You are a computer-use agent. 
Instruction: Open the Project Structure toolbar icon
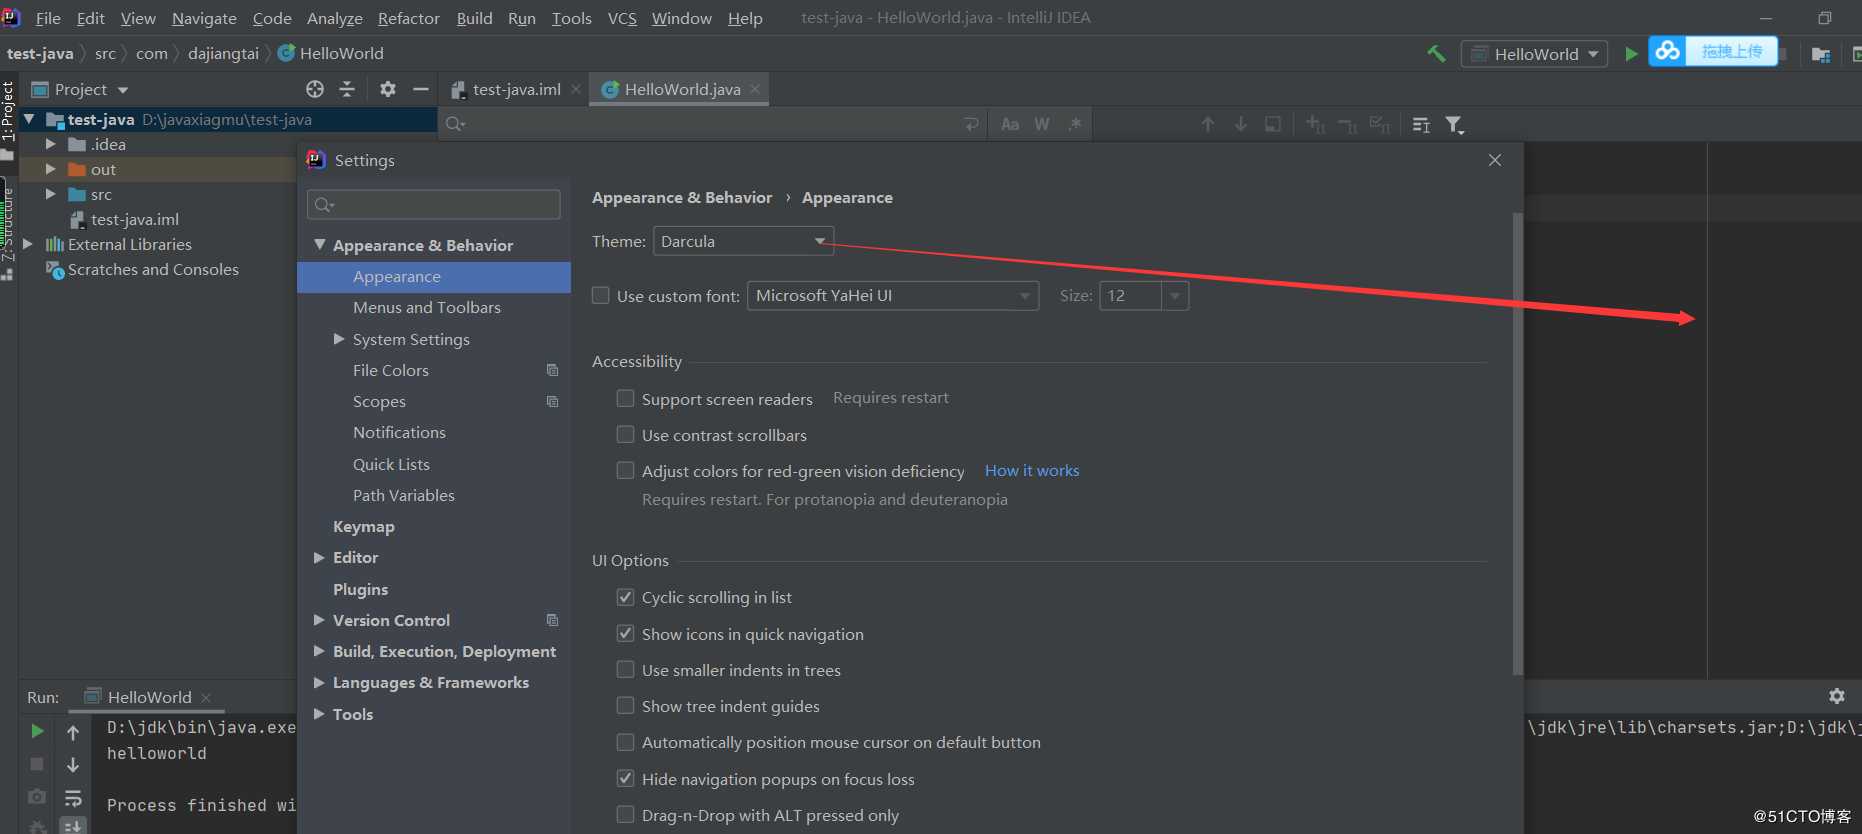(1821, 54)
